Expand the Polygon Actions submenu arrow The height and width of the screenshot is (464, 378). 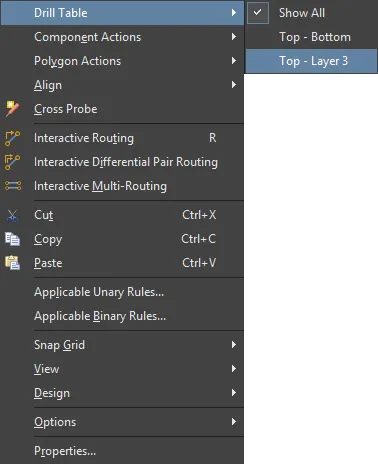[234, 61]
